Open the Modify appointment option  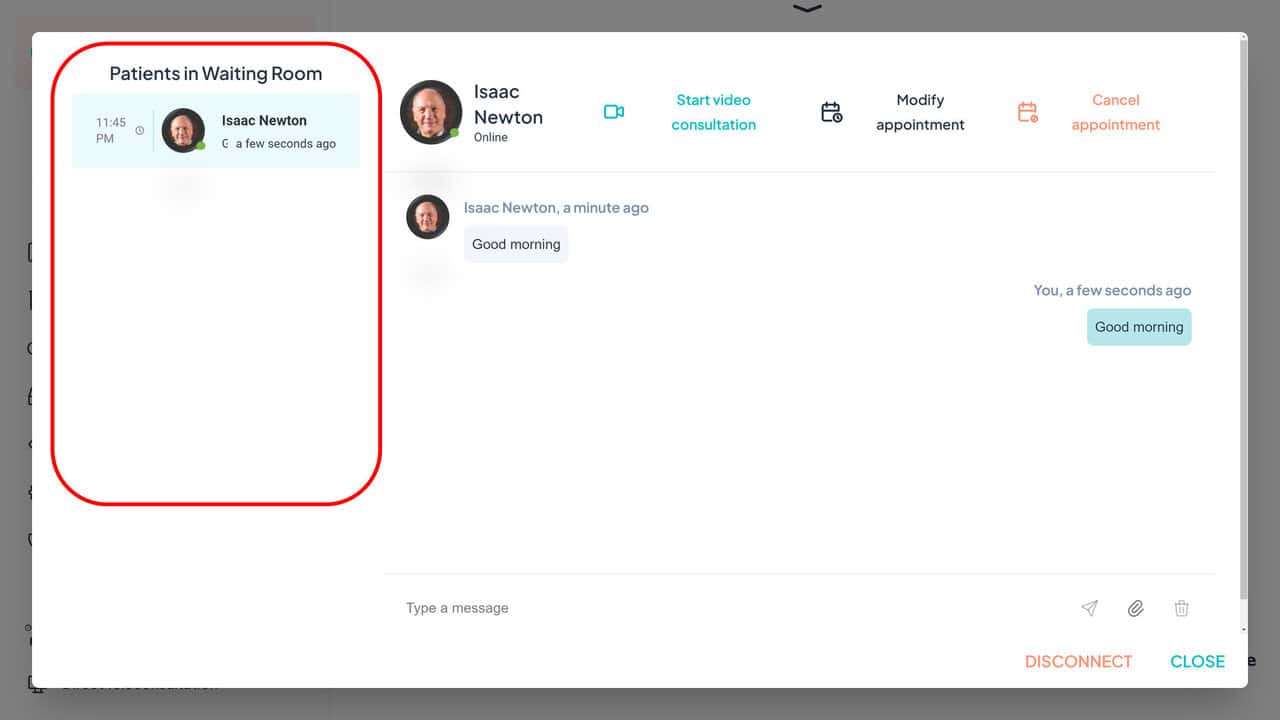click(920, 112)
